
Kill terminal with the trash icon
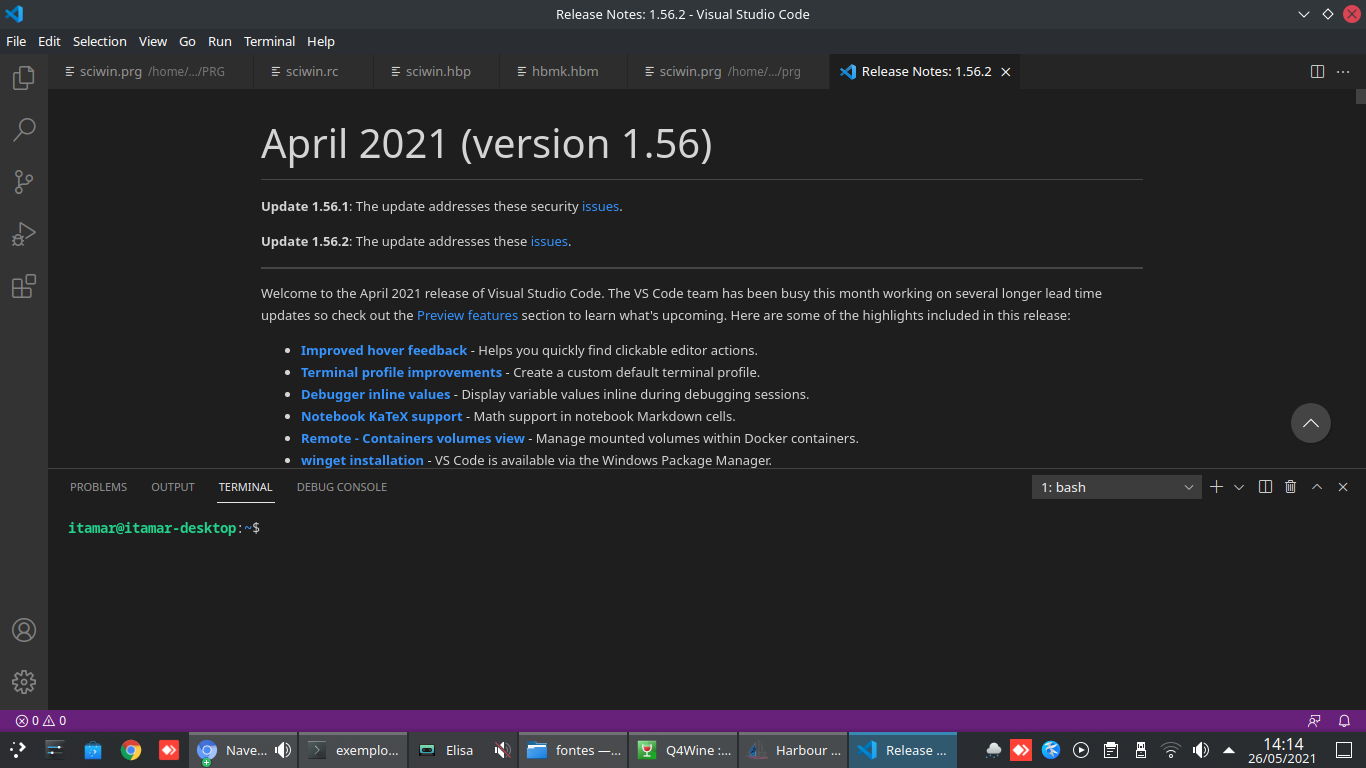1290,487
